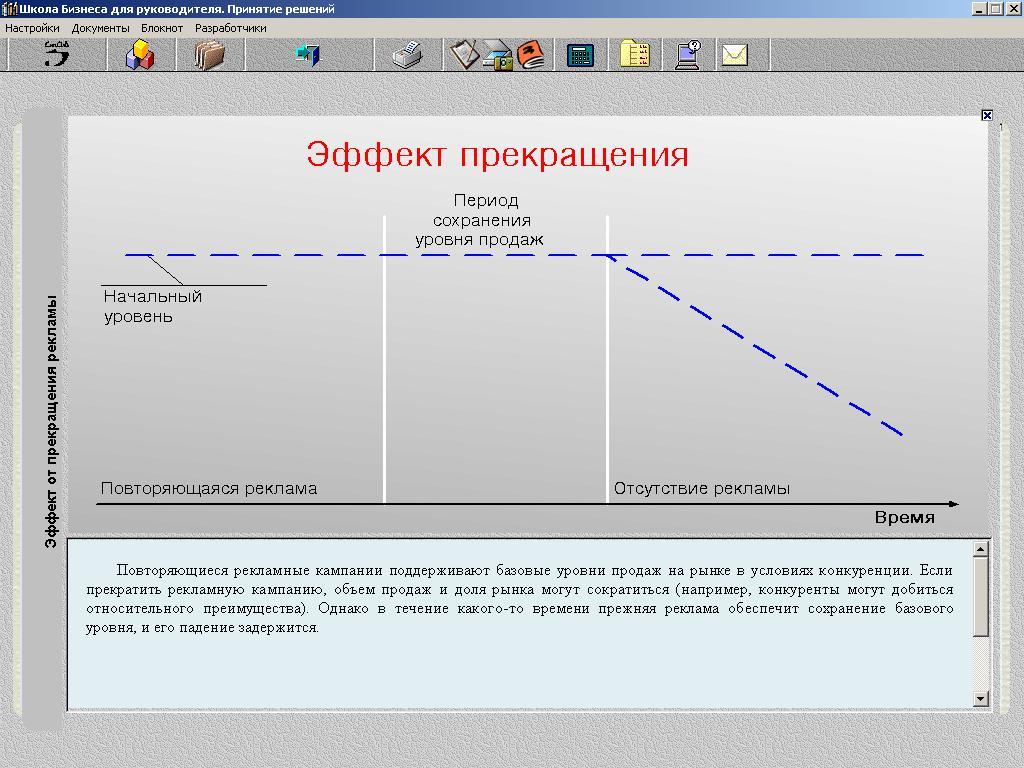Close the Эффект прекращения slide panel

[987, 115]
